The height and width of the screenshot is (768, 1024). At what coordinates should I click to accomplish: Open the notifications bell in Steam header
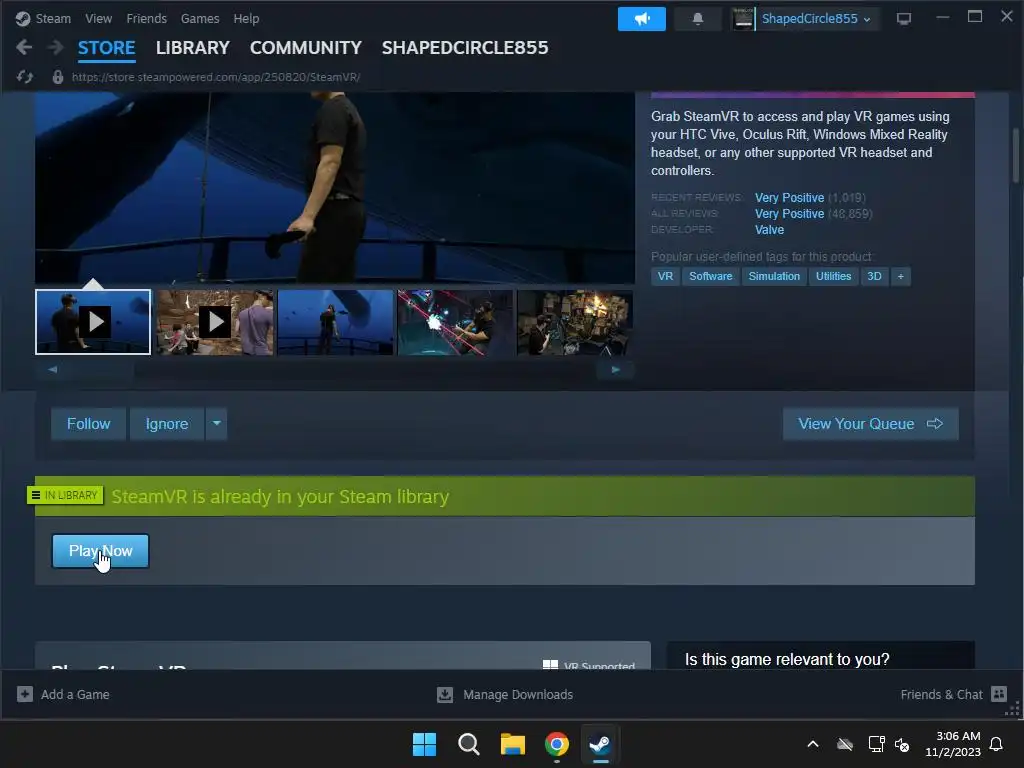coord(697,19)
